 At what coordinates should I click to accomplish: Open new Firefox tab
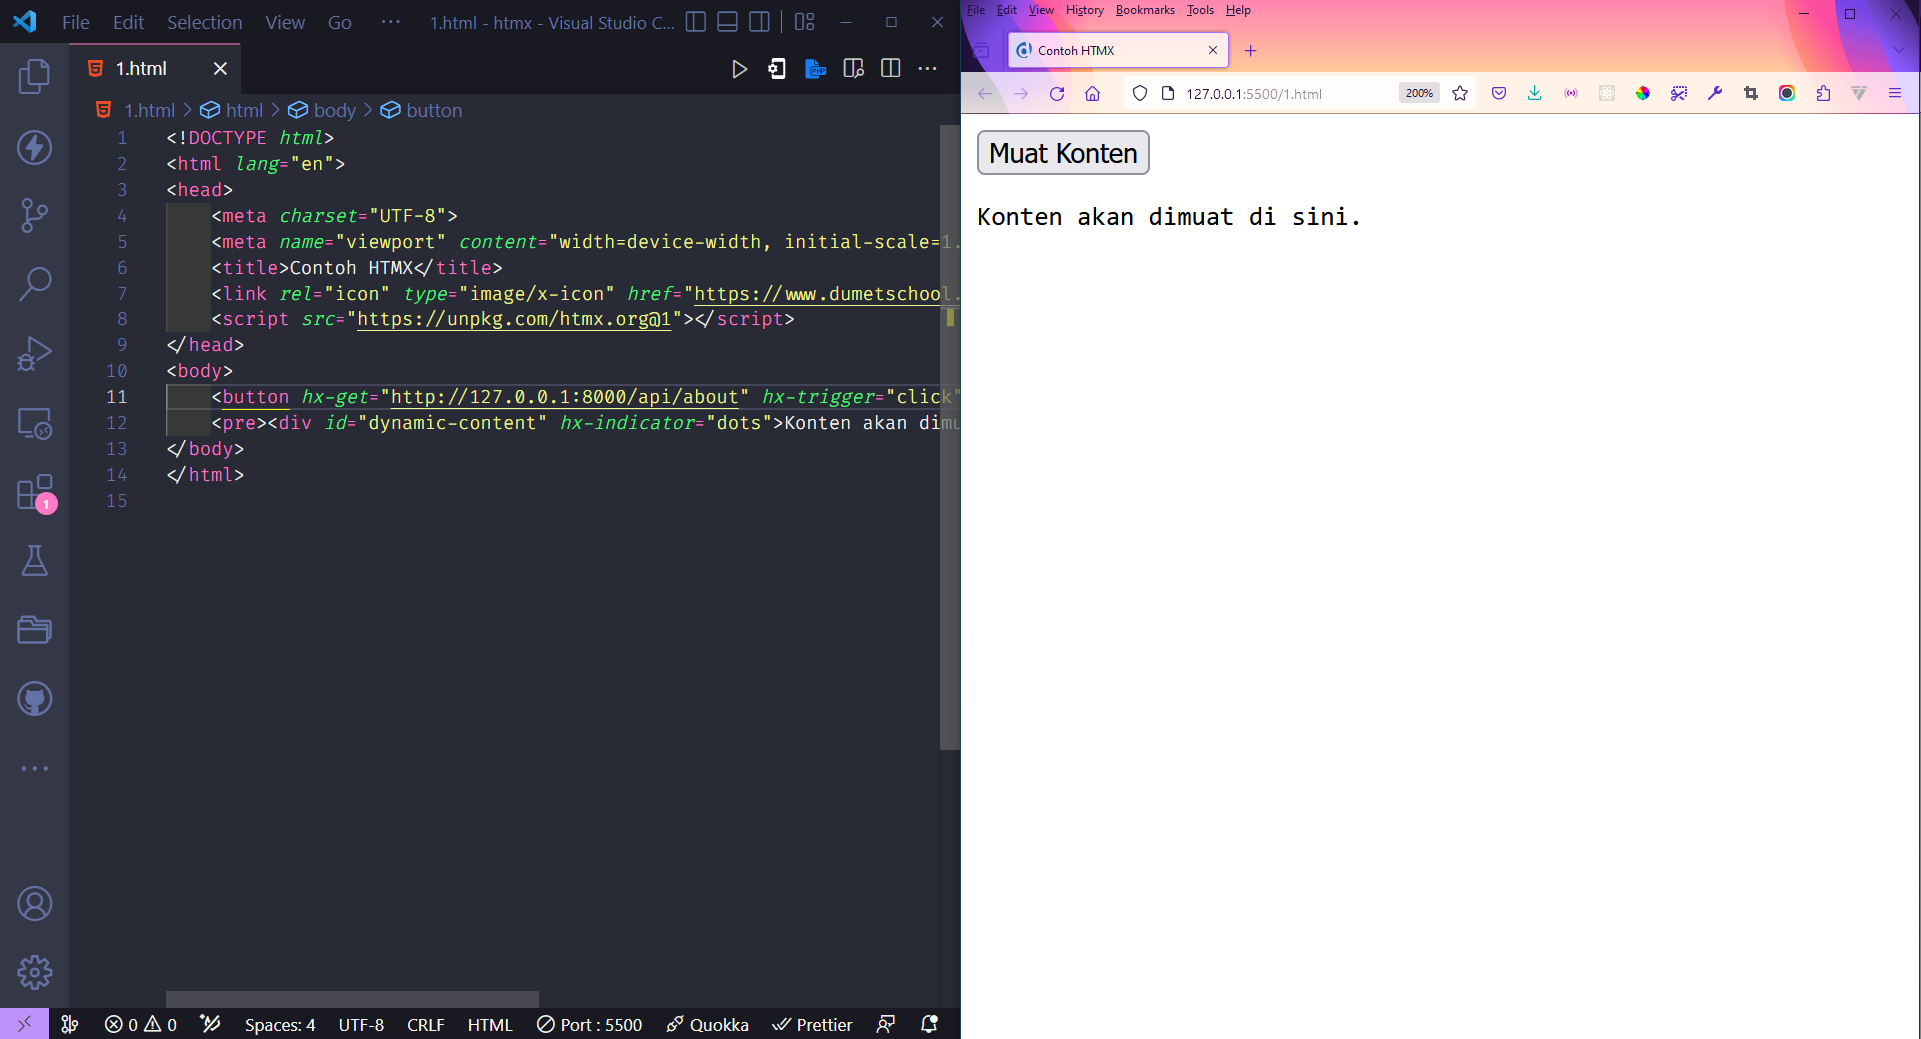tap(1250, 50)
